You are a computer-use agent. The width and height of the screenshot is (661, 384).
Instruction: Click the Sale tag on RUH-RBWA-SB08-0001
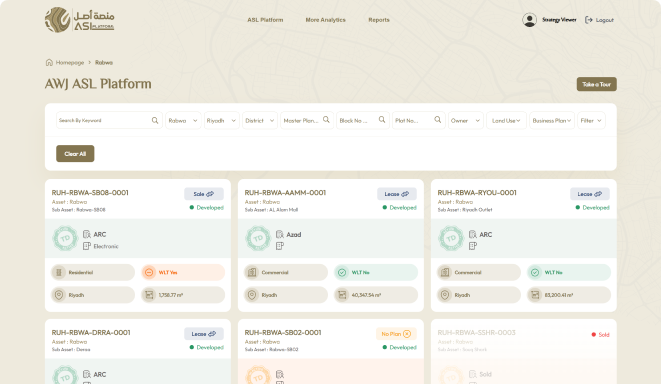(x=204, y=194)
